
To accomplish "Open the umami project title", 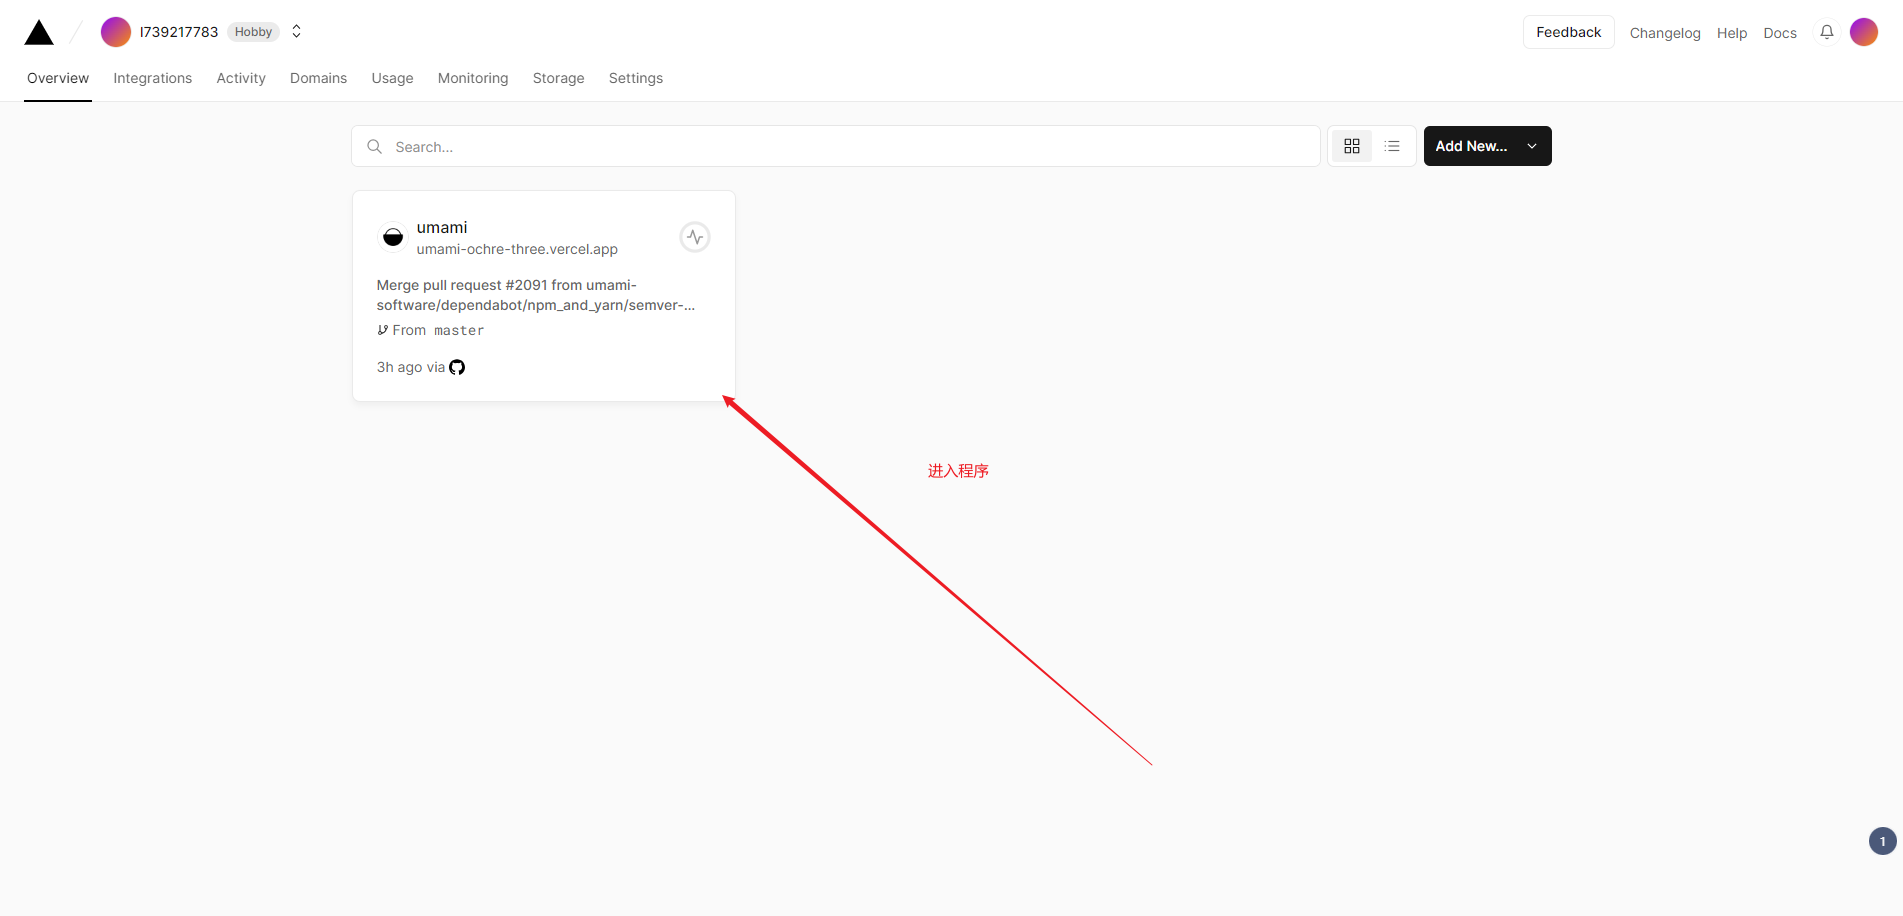I will pos(442,227).
